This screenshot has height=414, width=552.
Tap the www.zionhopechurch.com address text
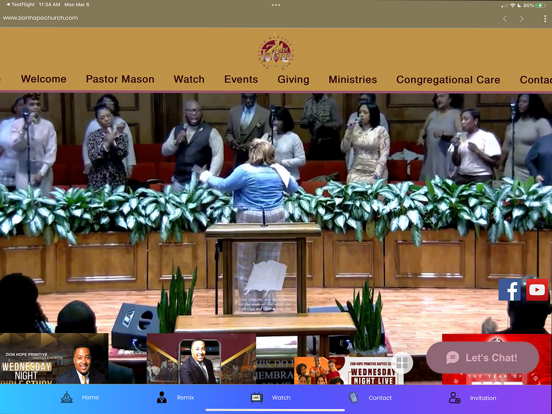pyautogui.click(x=40, y=18)
